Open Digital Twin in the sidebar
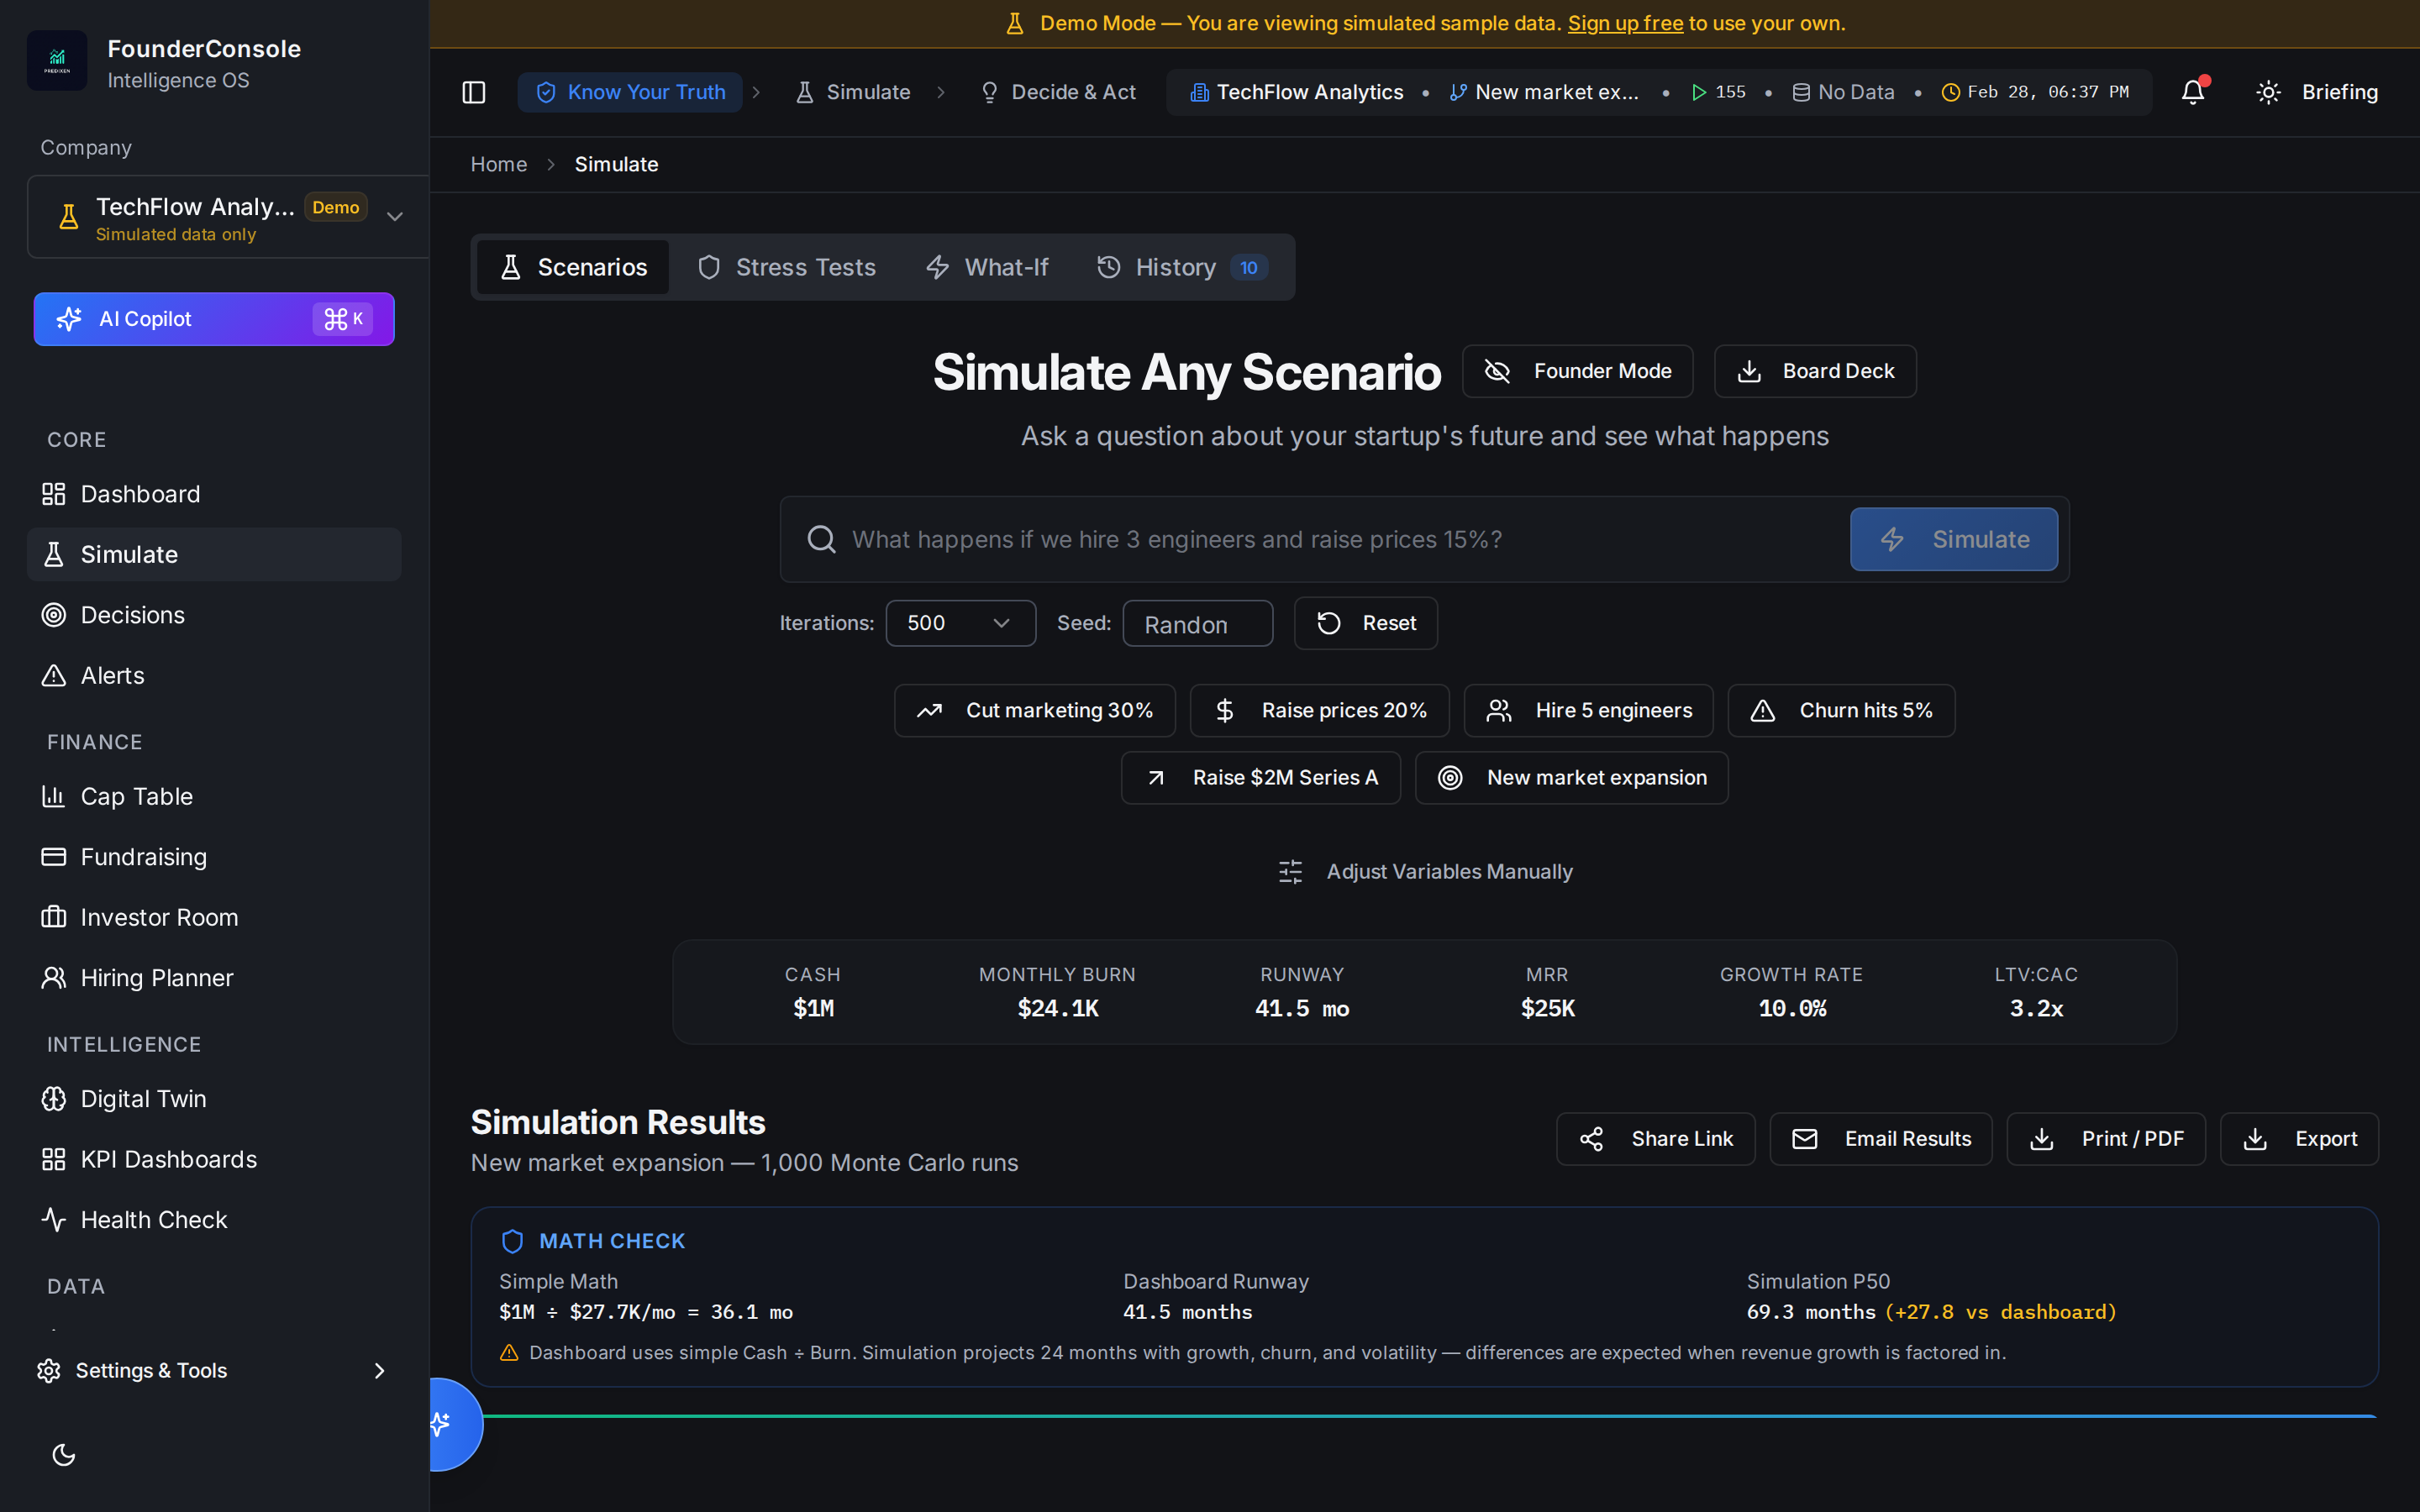Image resolution: width=2420 pixels, height=1512 pixels. tap(214, 1099)
